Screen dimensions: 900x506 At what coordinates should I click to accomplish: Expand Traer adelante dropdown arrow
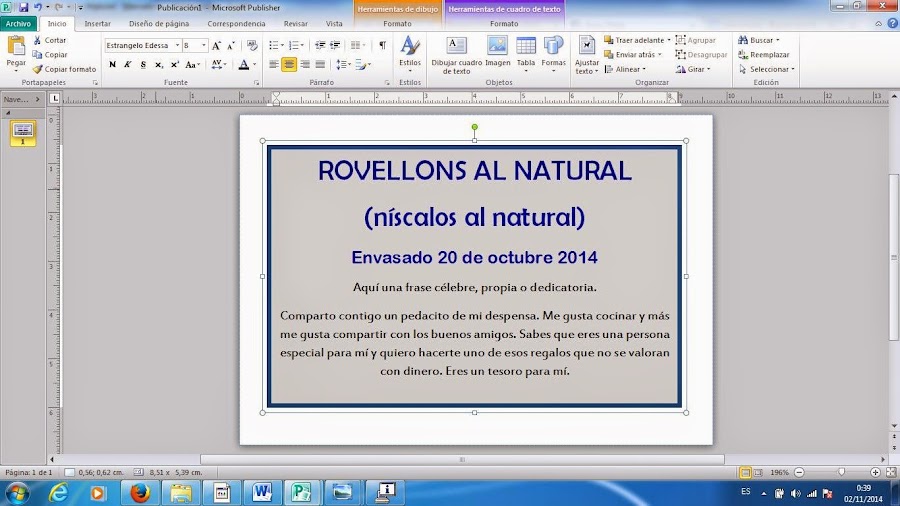[x=669, y=40]
